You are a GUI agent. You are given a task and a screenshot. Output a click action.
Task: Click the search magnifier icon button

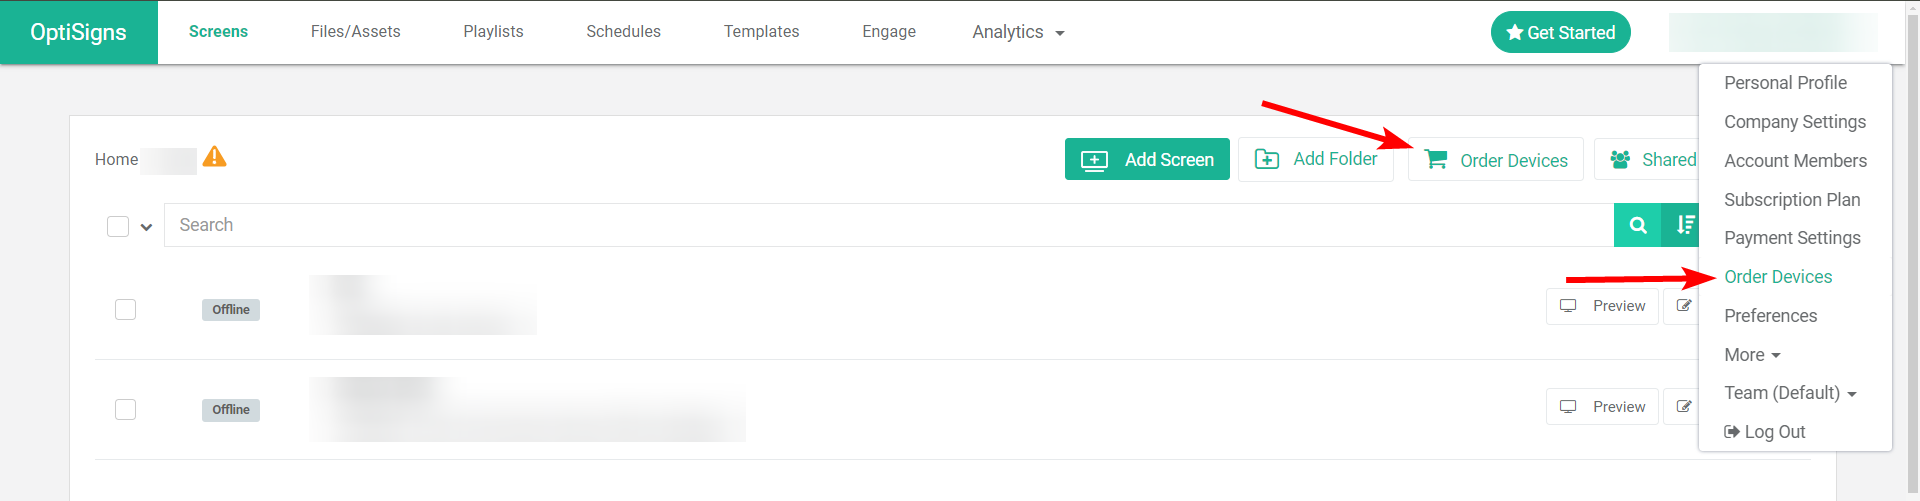(1637, 225)
